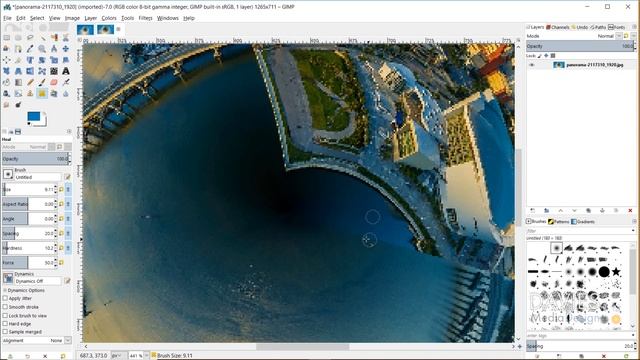The image size is (640, 360).
Task: Click the horizontal canvas scrollbar
Action: (302, 347)
